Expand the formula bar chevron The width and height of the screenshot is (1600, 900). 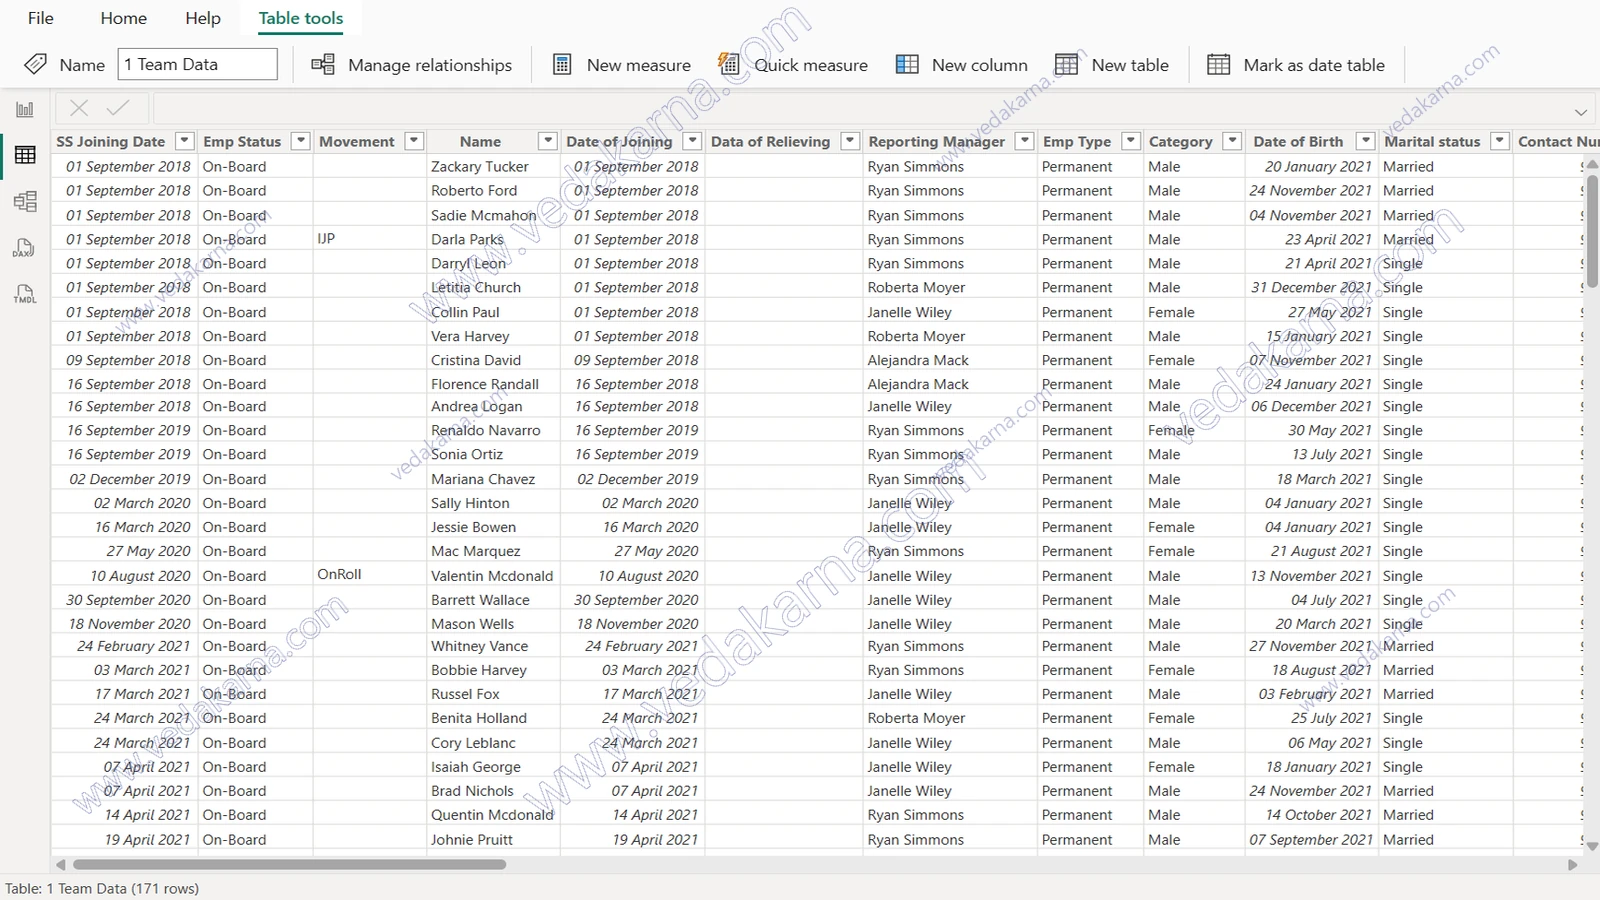click(x=1581, y=112)
